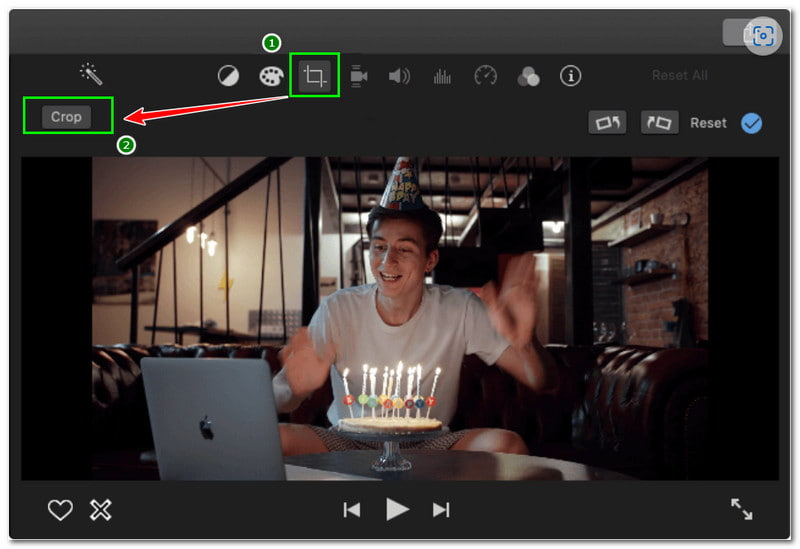800x549 pixels.
Task: Apply crop with the blue checkmark
Action: point(752,123)
